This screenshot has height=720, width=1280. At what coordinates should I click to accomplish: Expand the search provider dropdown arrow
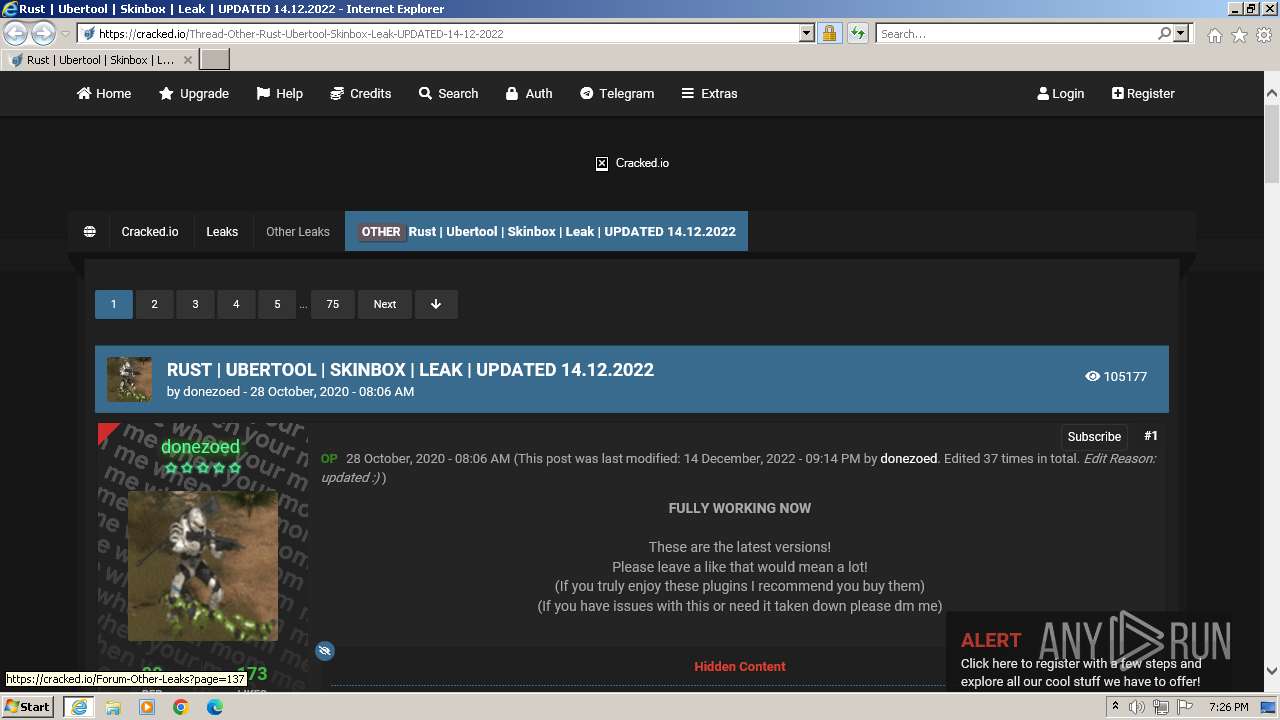tap(1181, 33)
